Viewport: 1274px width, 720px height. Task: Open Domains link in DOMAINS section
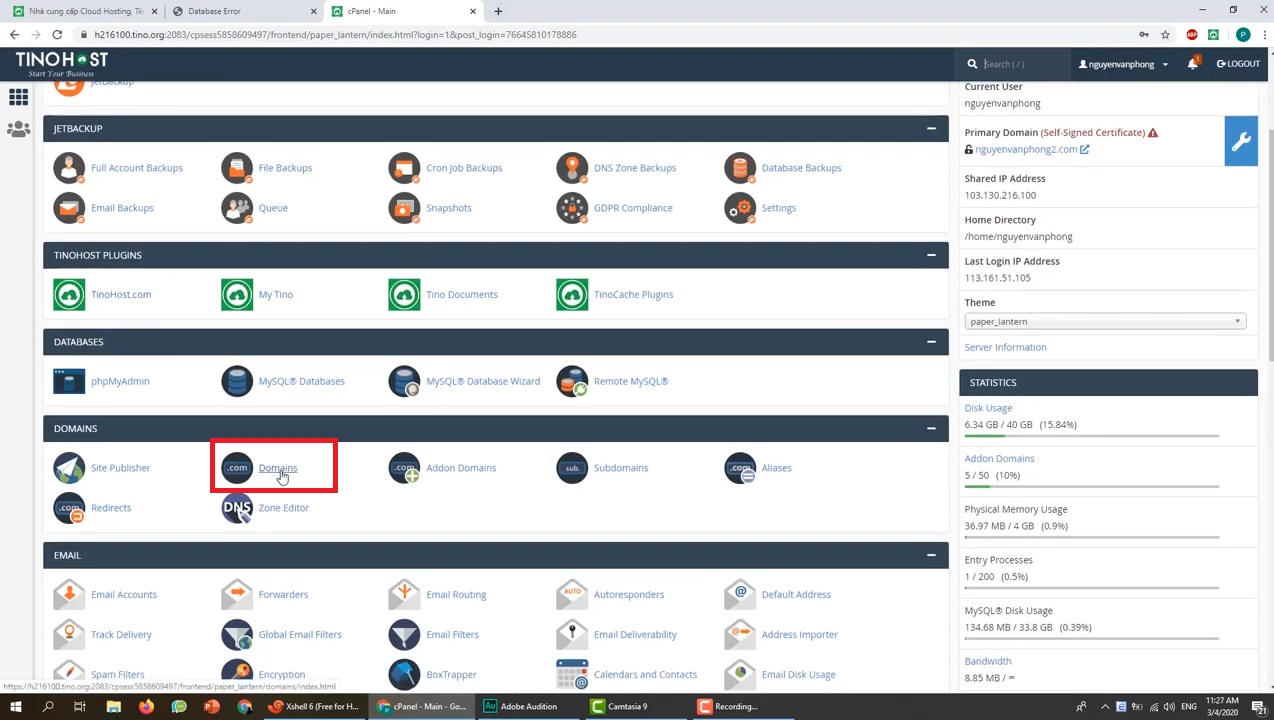[x=278, y=468]
